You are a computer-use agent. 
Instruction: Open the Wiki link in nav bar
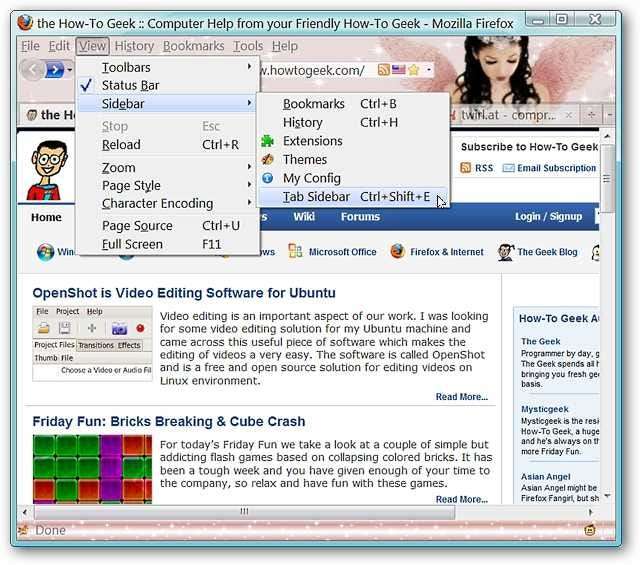(x=304, y=217)
